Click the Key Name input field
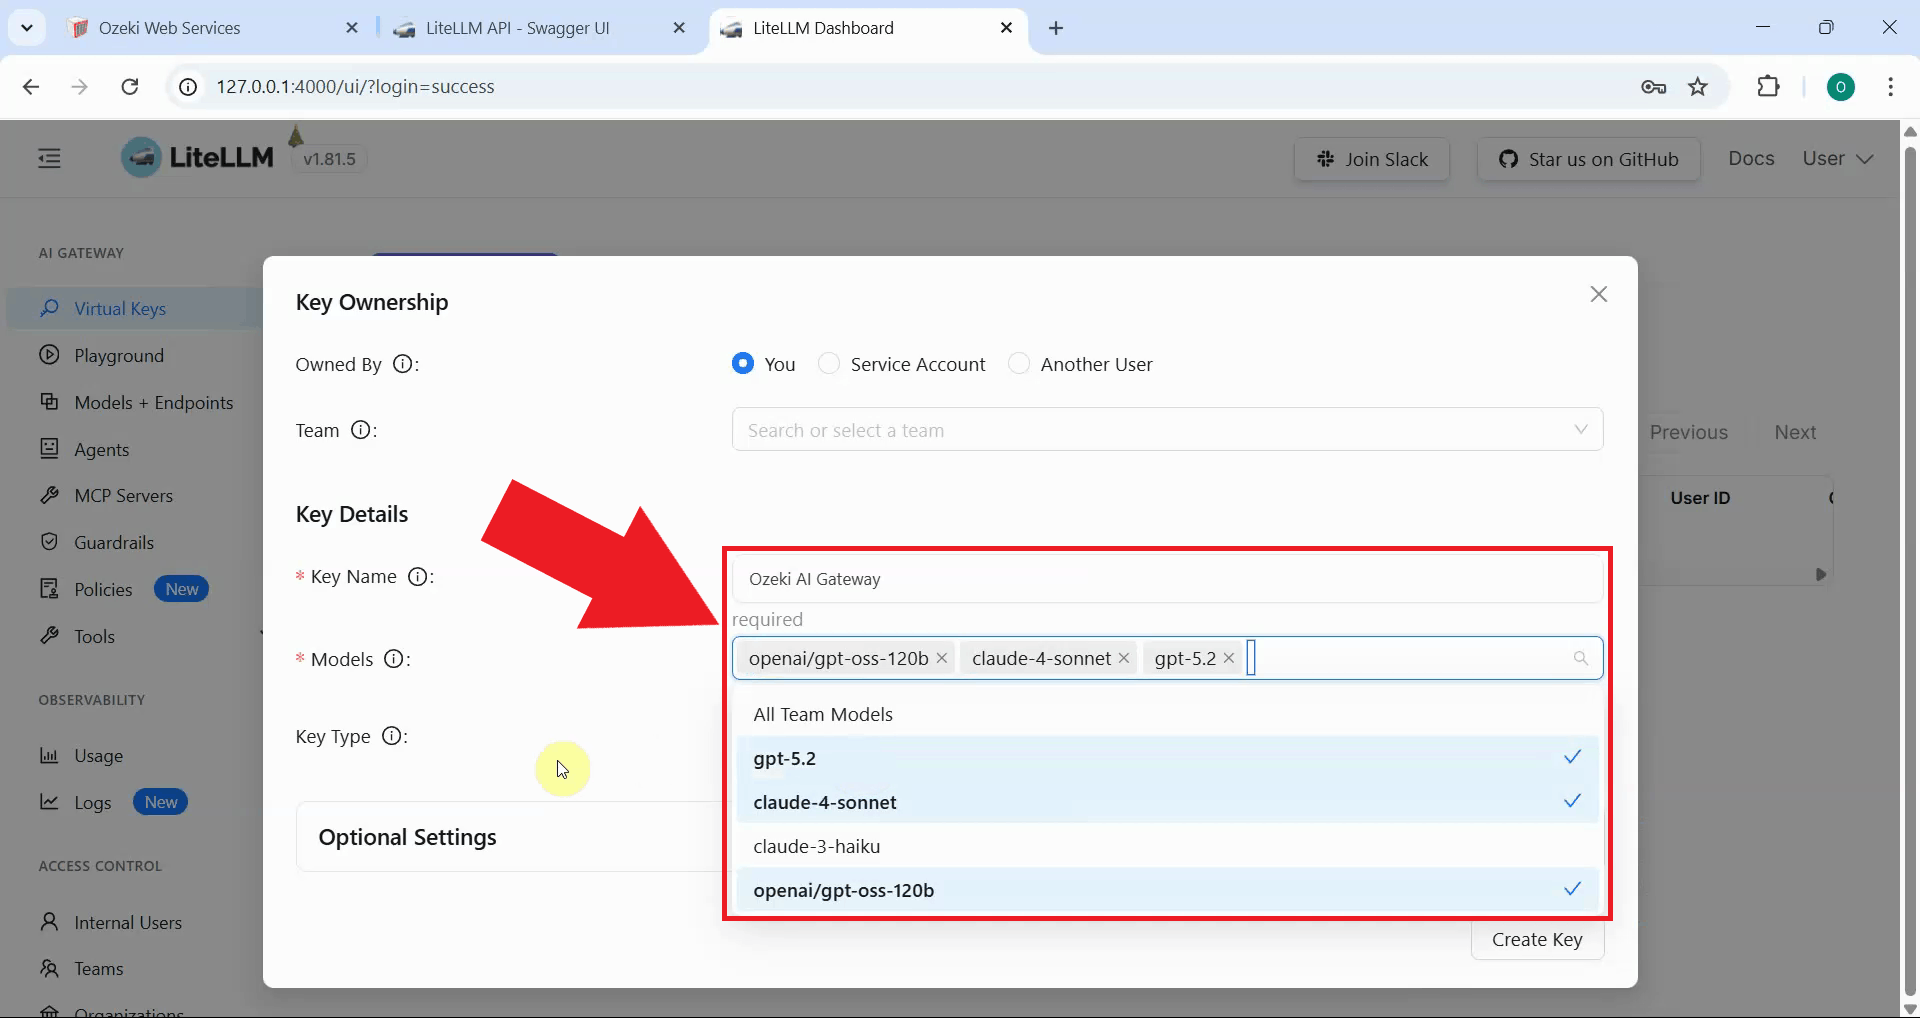 [1166, 579]
